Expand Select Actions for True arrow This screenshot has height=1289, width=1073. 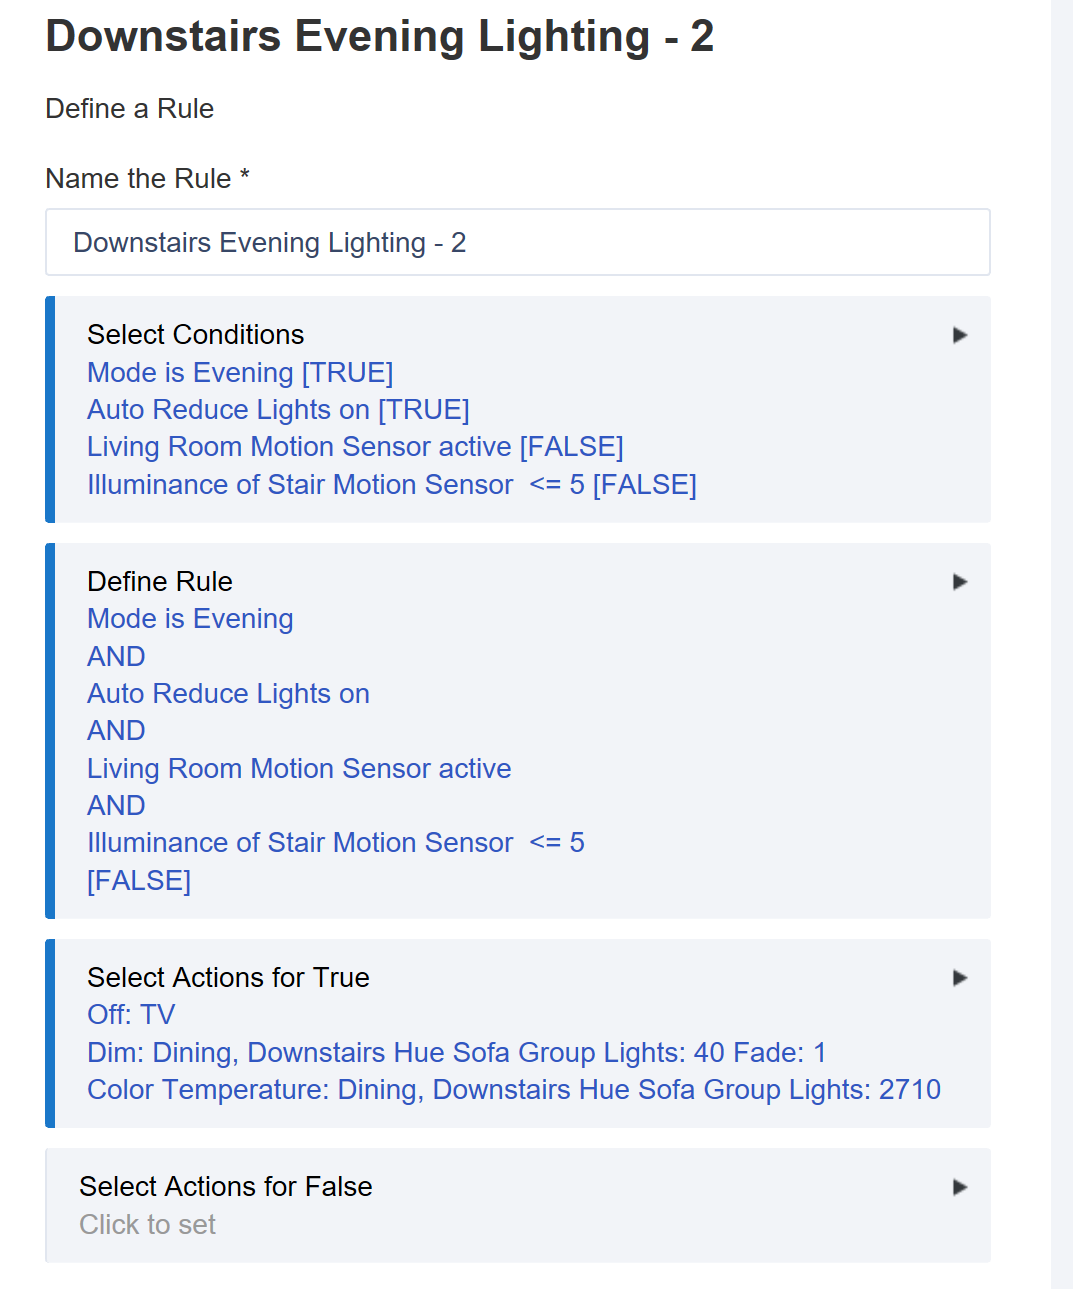click(x=960, y=978)
